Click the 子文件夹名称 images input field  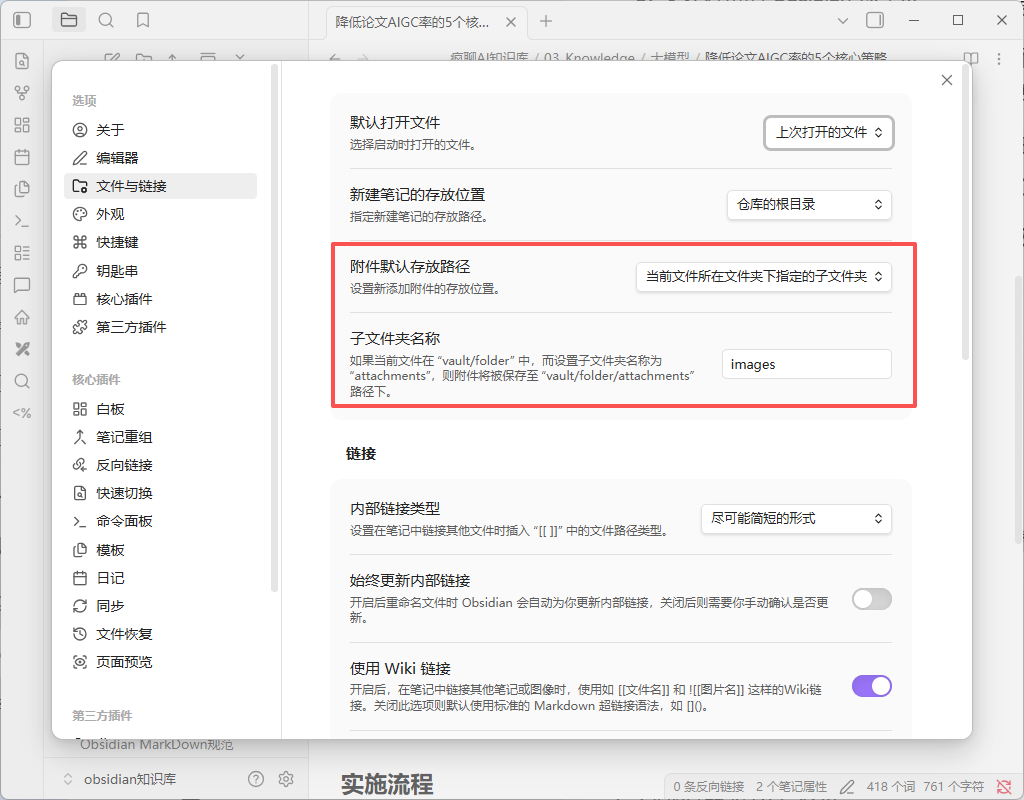tap(807, 364)
